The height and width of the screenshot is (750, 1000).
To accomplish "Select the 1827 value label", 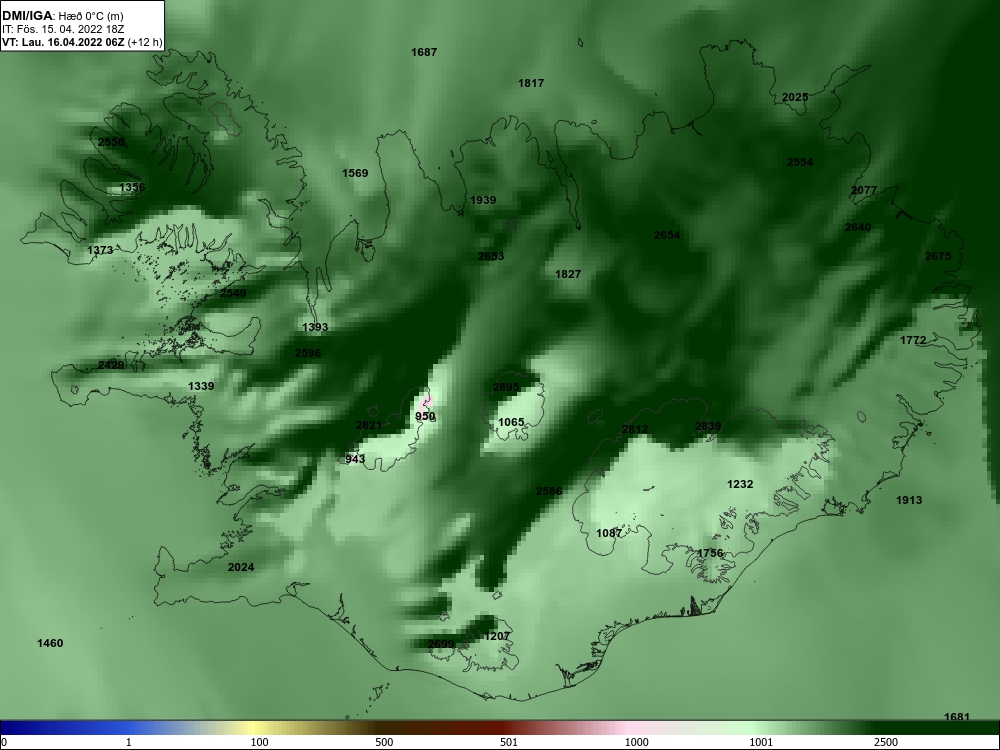I will 568,274.
